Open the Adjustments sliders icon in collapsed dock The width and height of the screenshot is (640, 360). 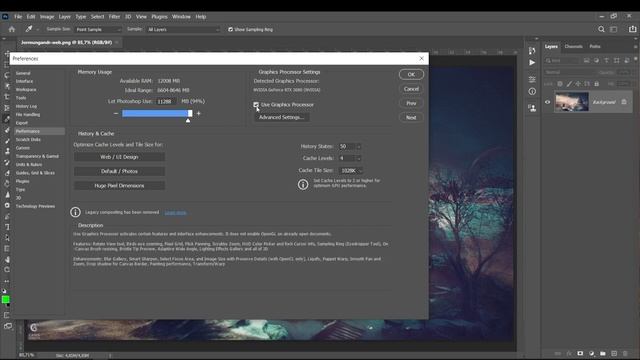tap(532, 79)
